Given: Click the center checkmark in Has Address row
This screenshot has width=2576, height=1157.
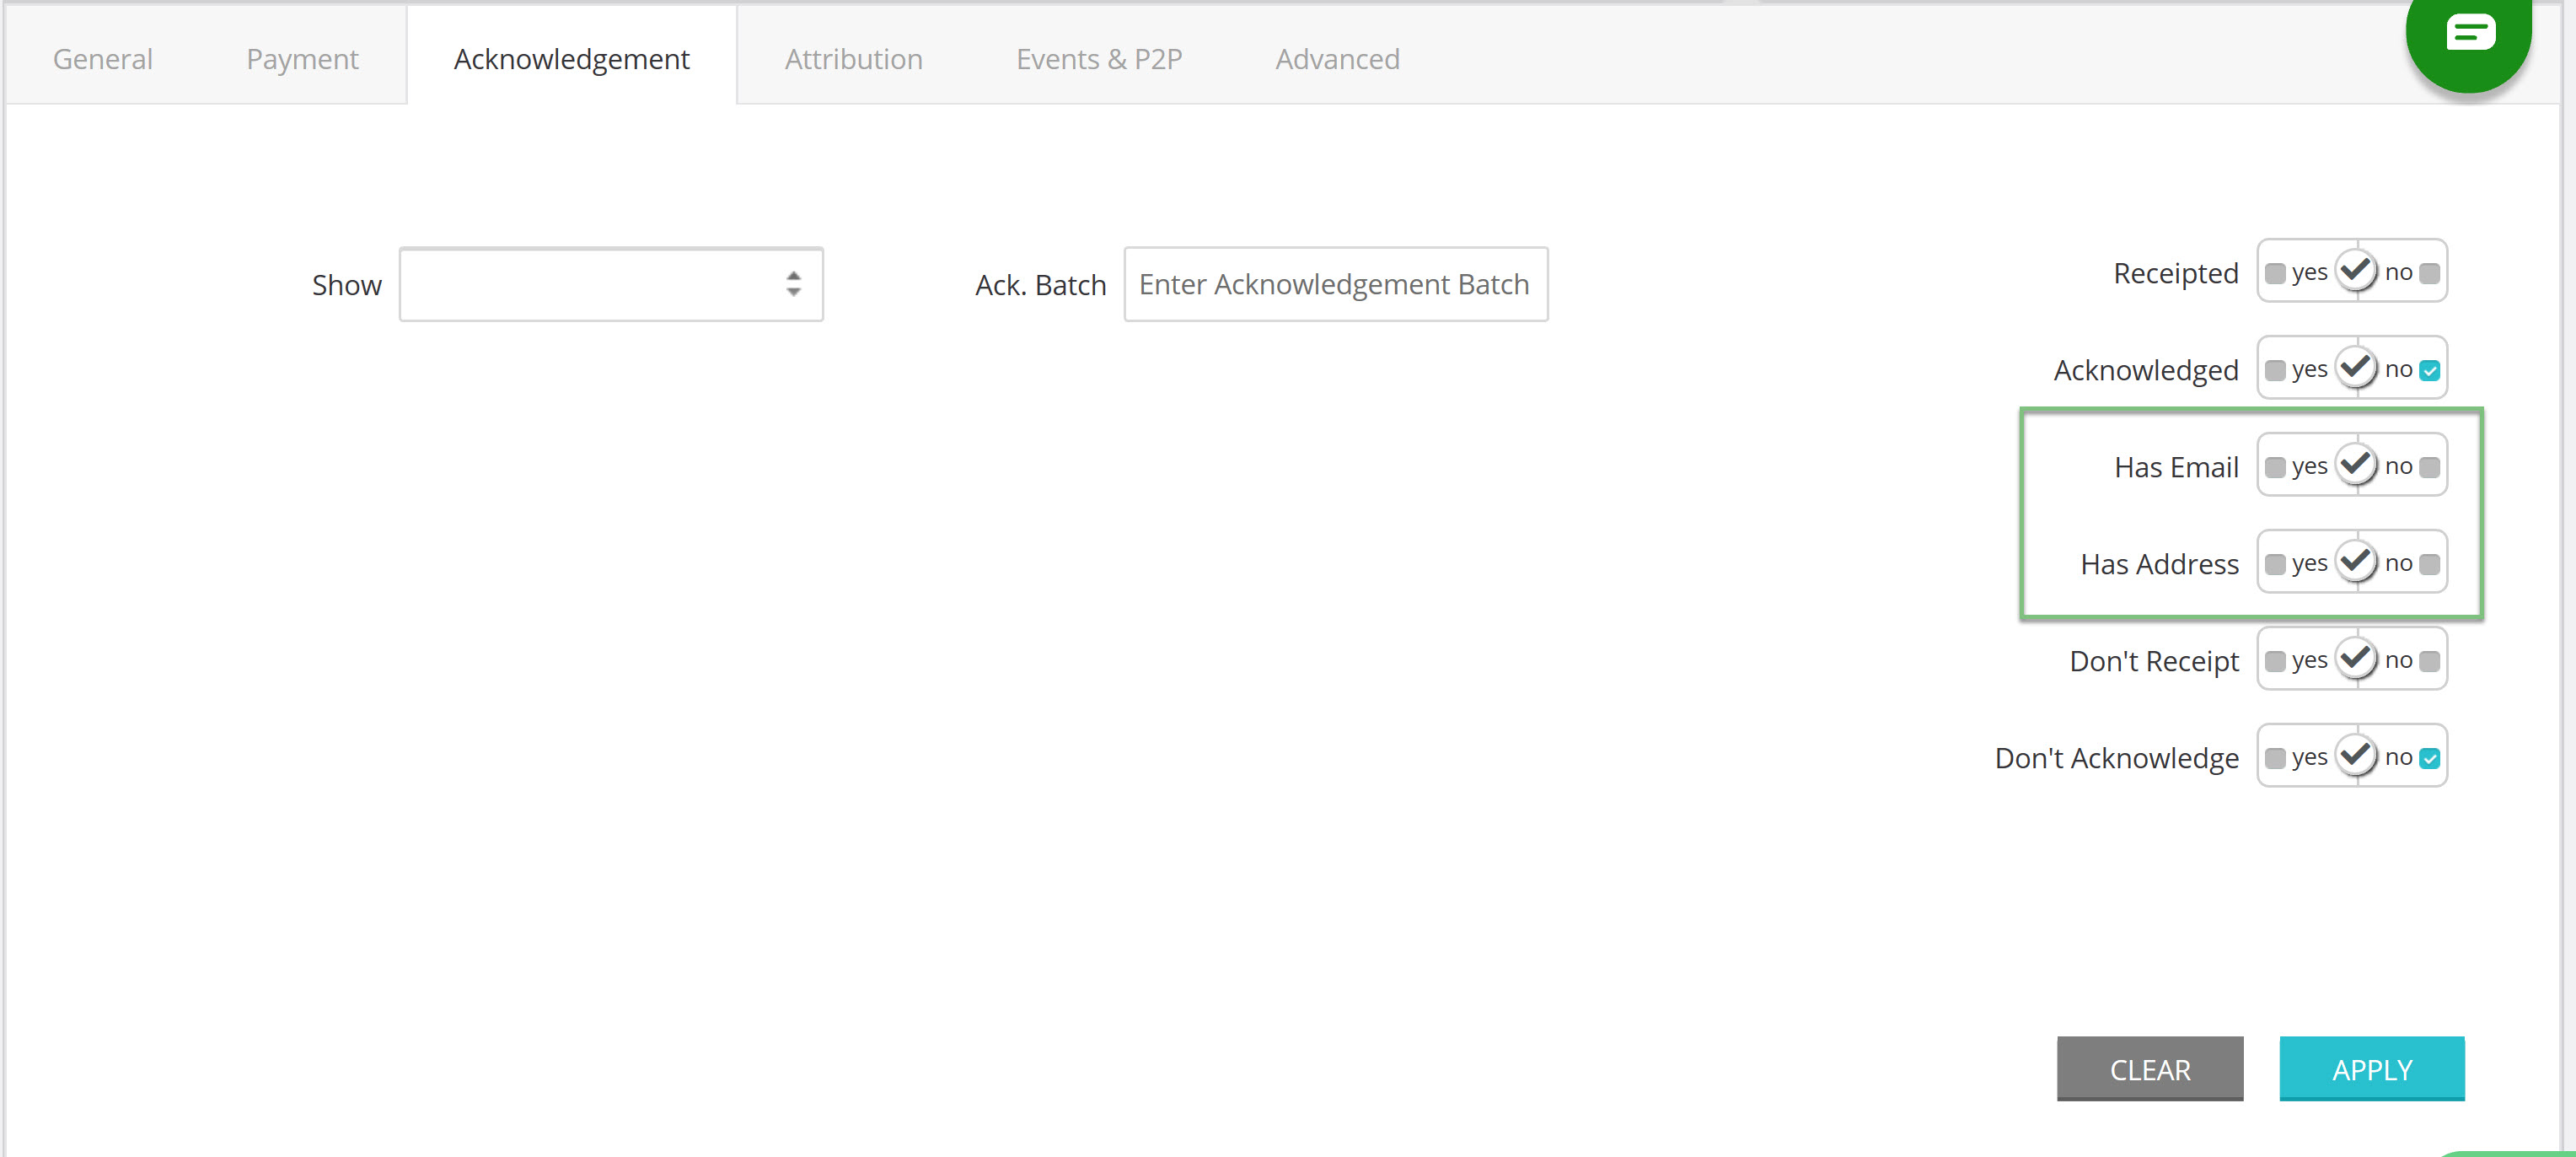Looking at the screenshot, I should [2356, 562].
